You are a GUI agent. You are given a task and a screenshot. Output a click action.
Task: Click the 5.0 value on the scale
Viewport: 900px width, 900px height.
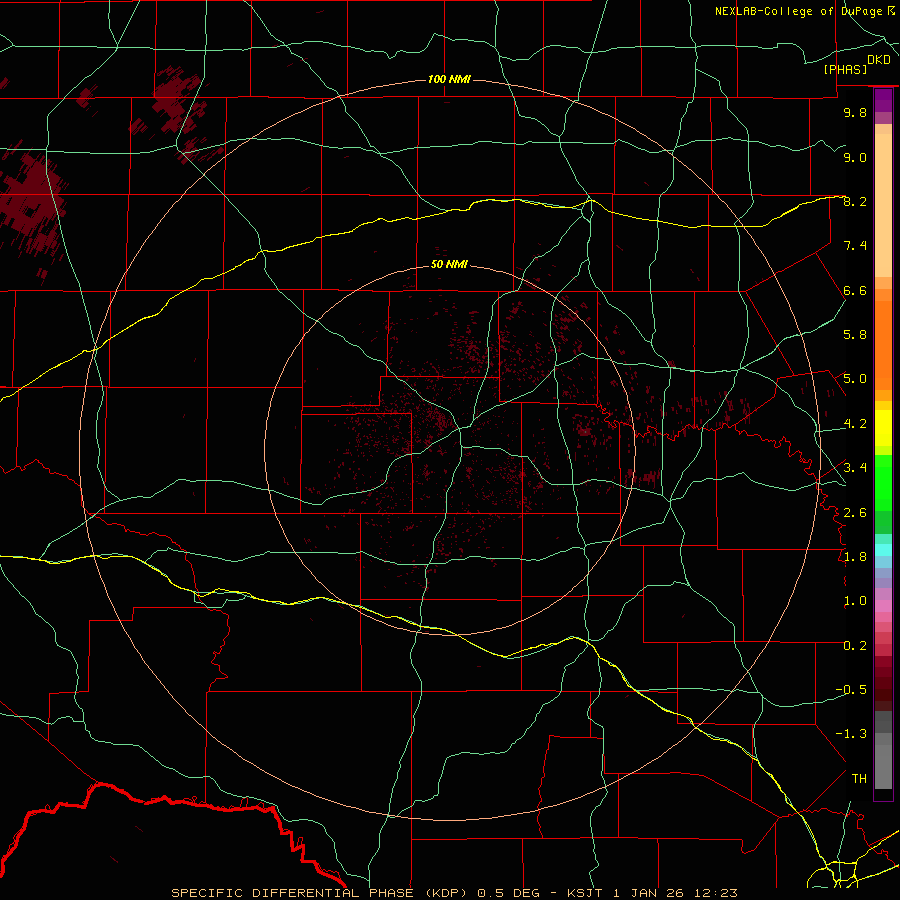(x=855, y=379)
